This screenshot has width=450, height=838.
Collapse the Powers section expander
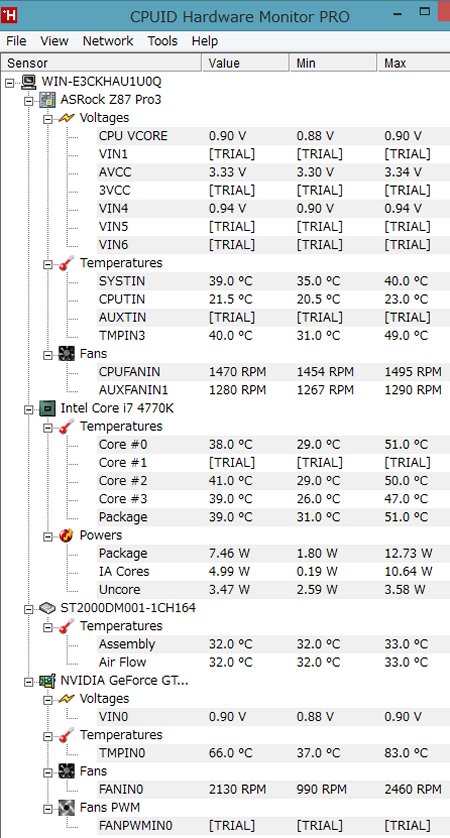(x=48, y=536)
